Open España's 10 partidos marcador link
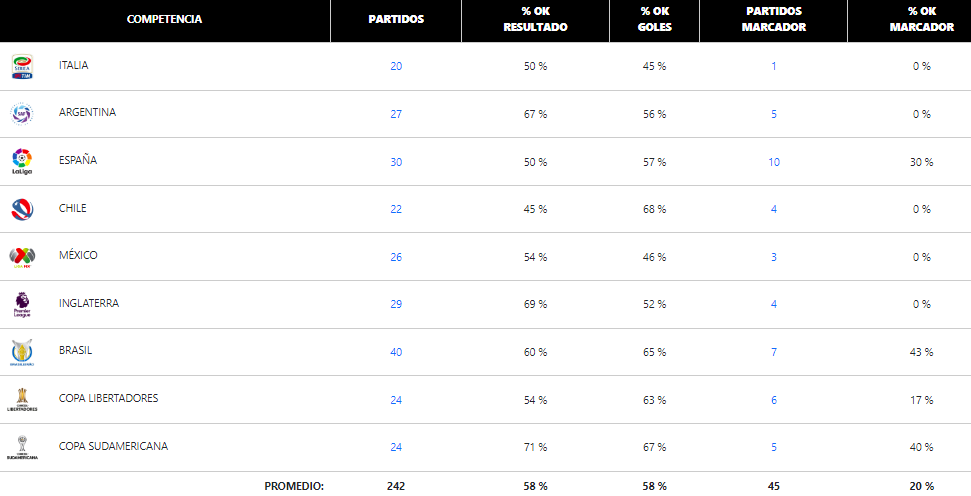Image resolution: width=971 pixels, height=496 pixels. 774,162
